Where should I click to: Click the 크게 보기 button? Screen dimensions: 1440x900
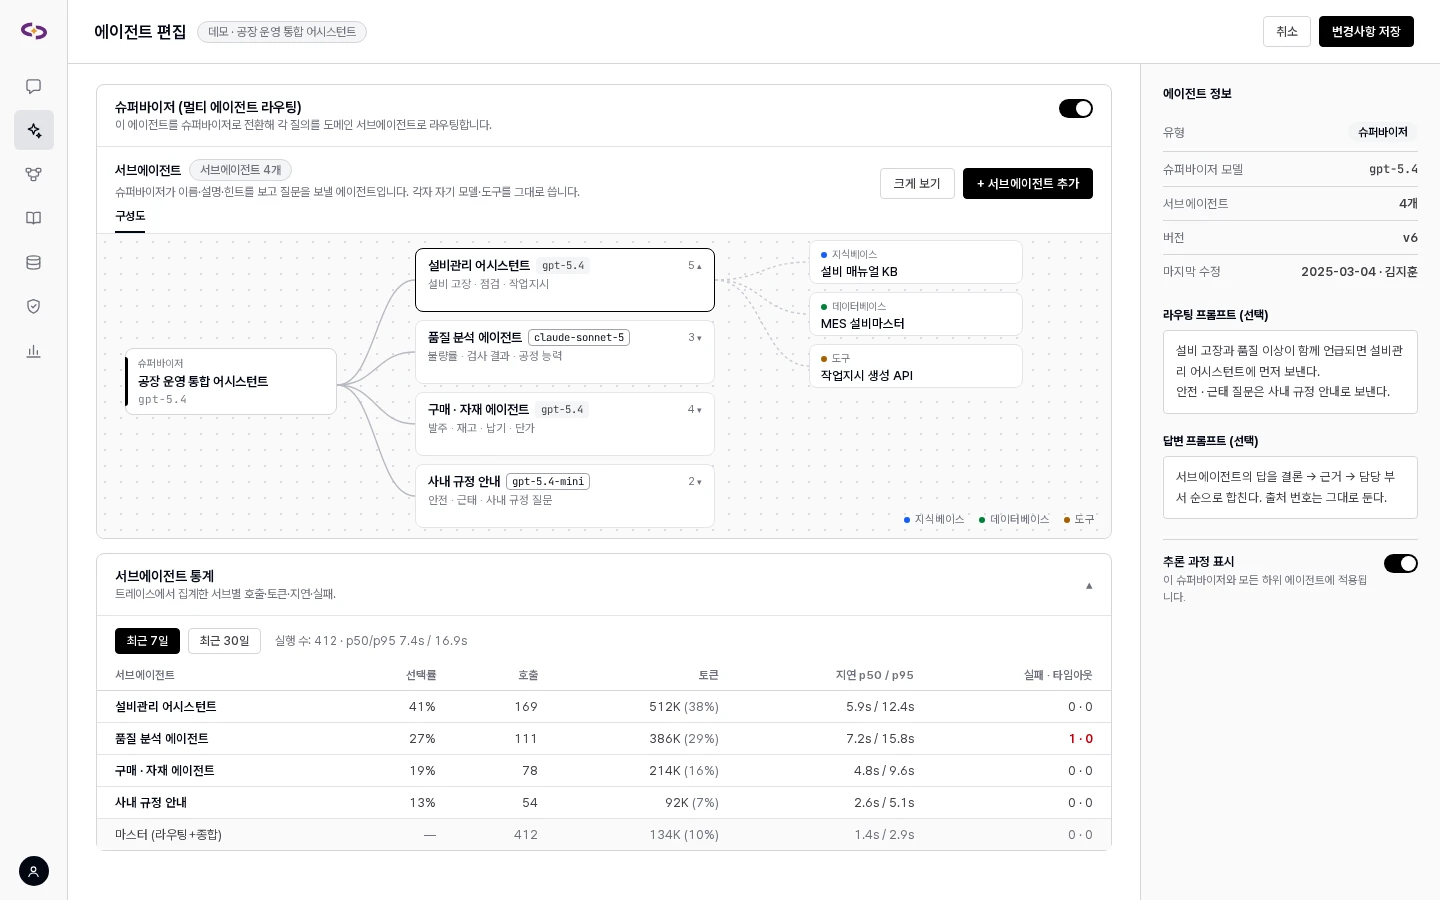(917, 184)
